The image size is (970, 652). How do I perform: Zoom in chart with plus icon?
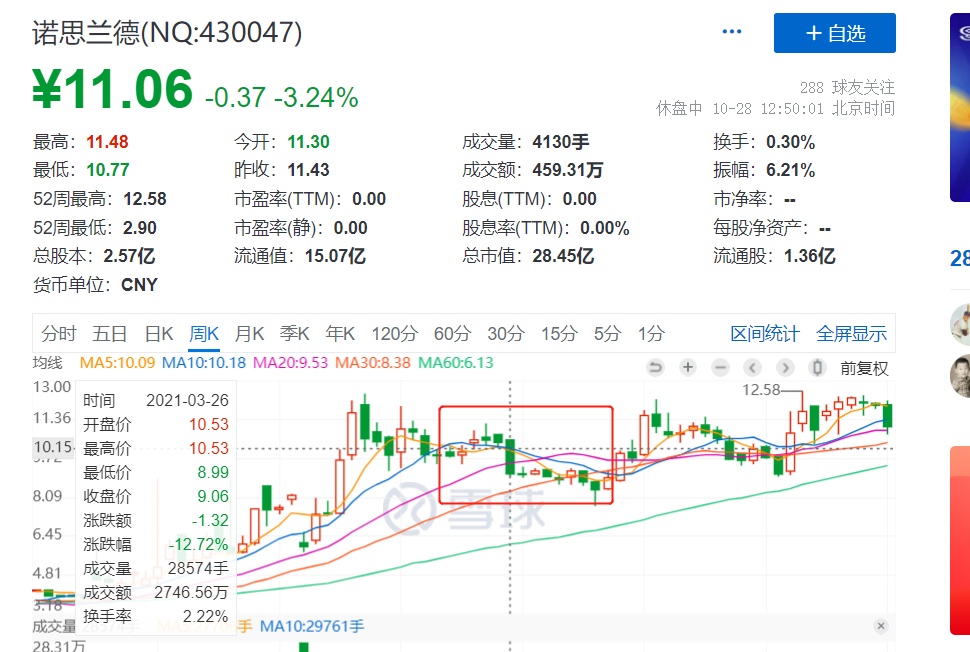pyautogui.click(x=688, y=368)
